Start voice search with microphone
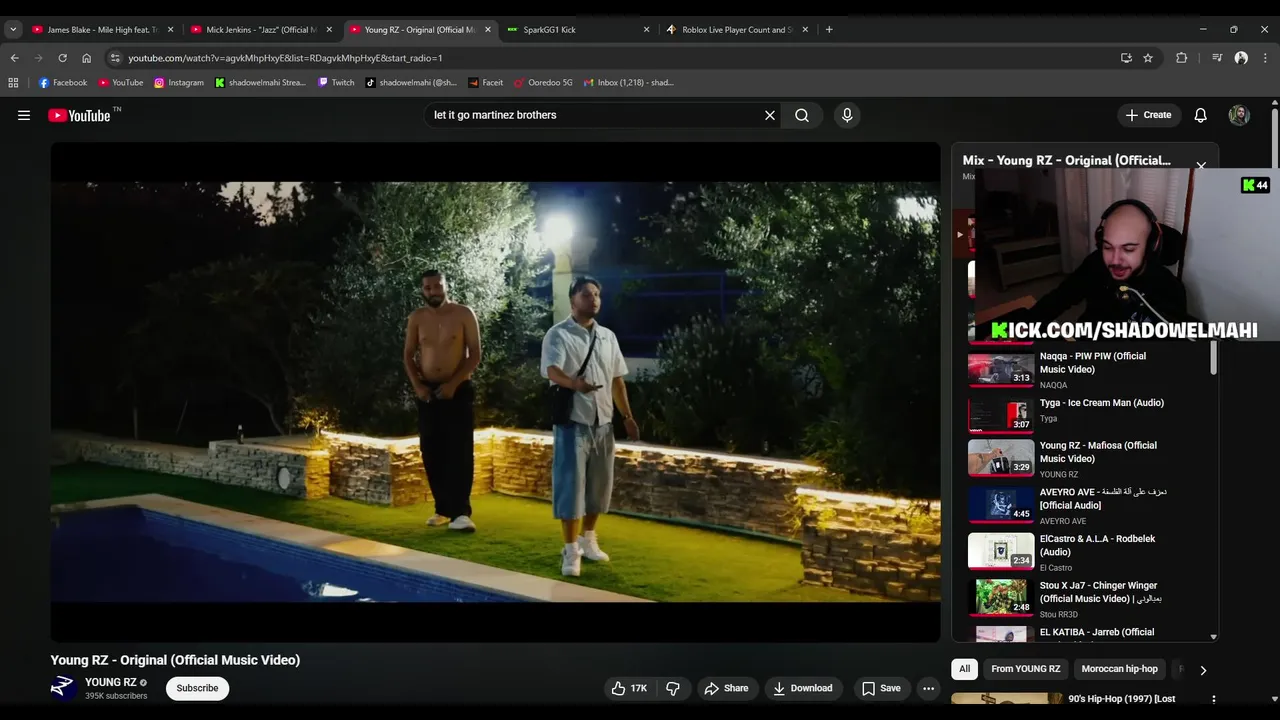Screen dimensions: 1280x720 pyautogui.click(x=847, y=115)
